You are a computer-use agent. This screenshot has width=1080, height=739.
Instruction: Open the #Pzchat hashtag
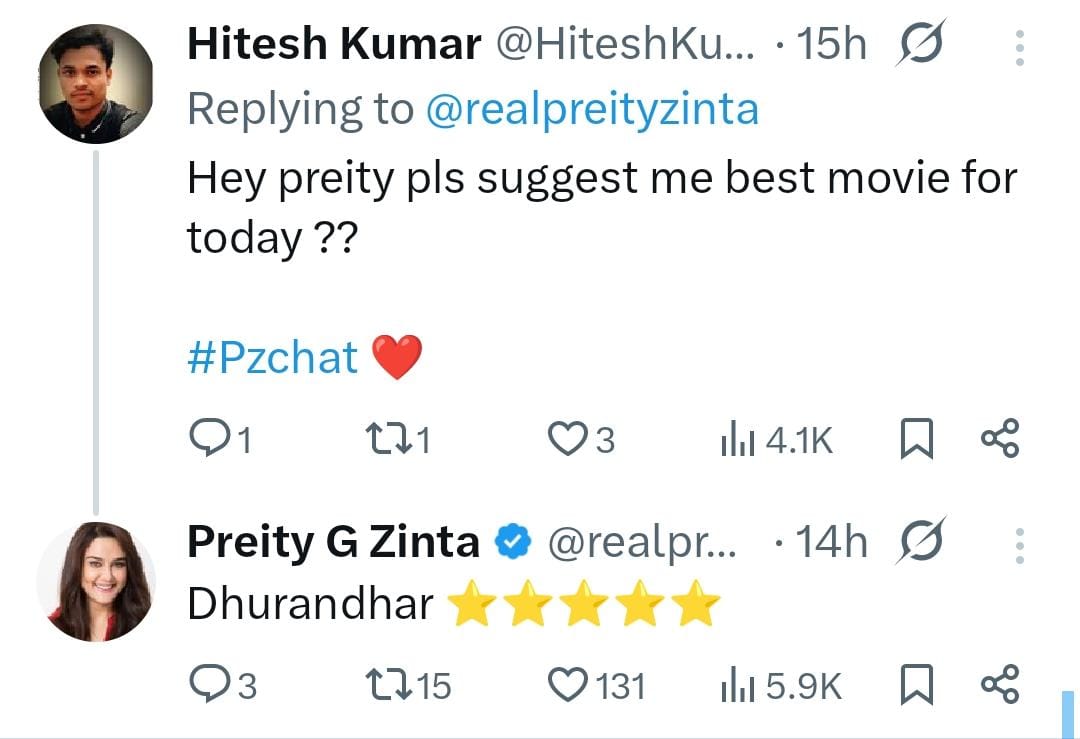[x=272, y=357]
